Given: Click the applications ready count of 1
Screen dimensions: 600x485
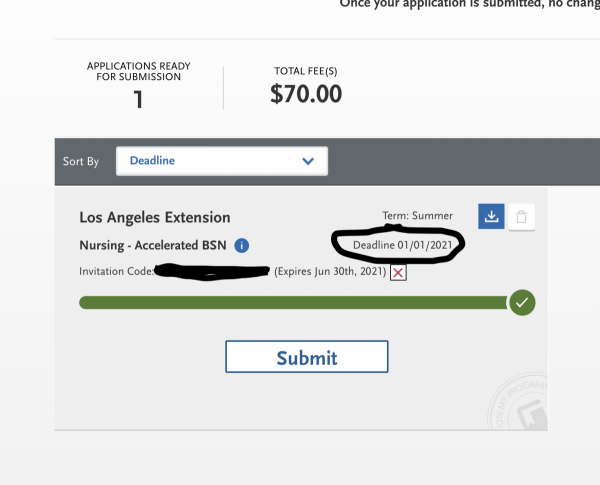Looking at the screenshot, I should [138, 99].
